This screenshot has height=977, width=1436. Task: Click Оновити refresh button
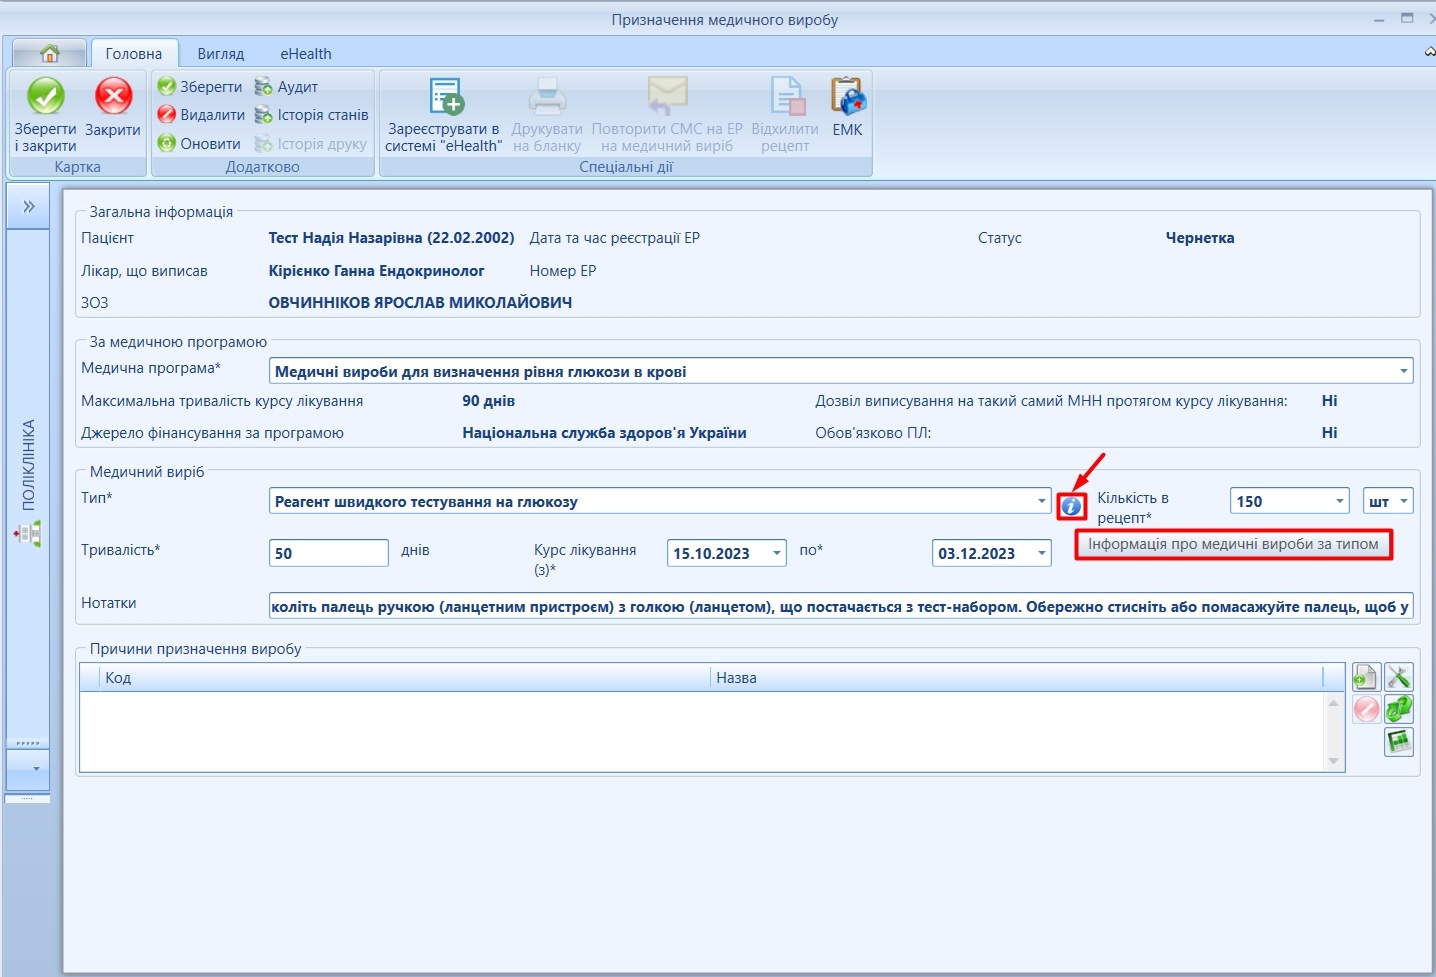coord(199,143)
